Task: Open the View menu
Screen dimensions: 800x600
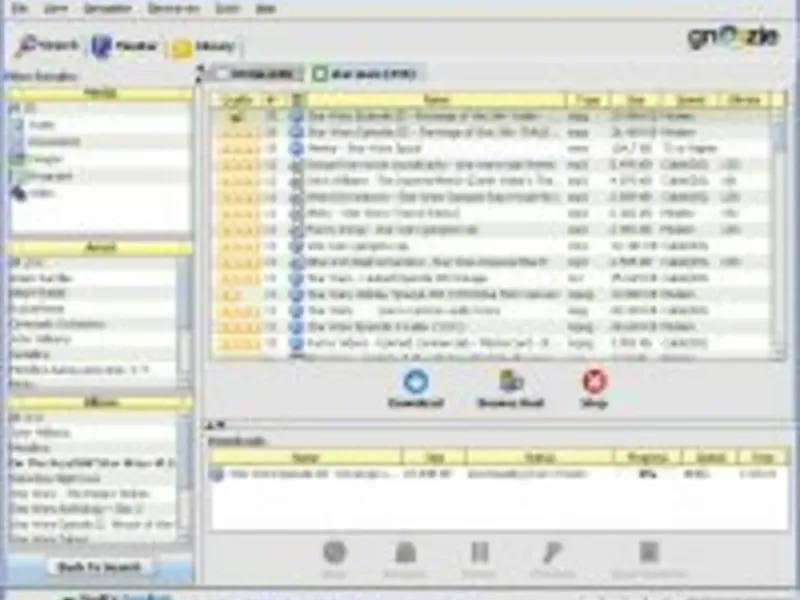Action: click(56, 8)
